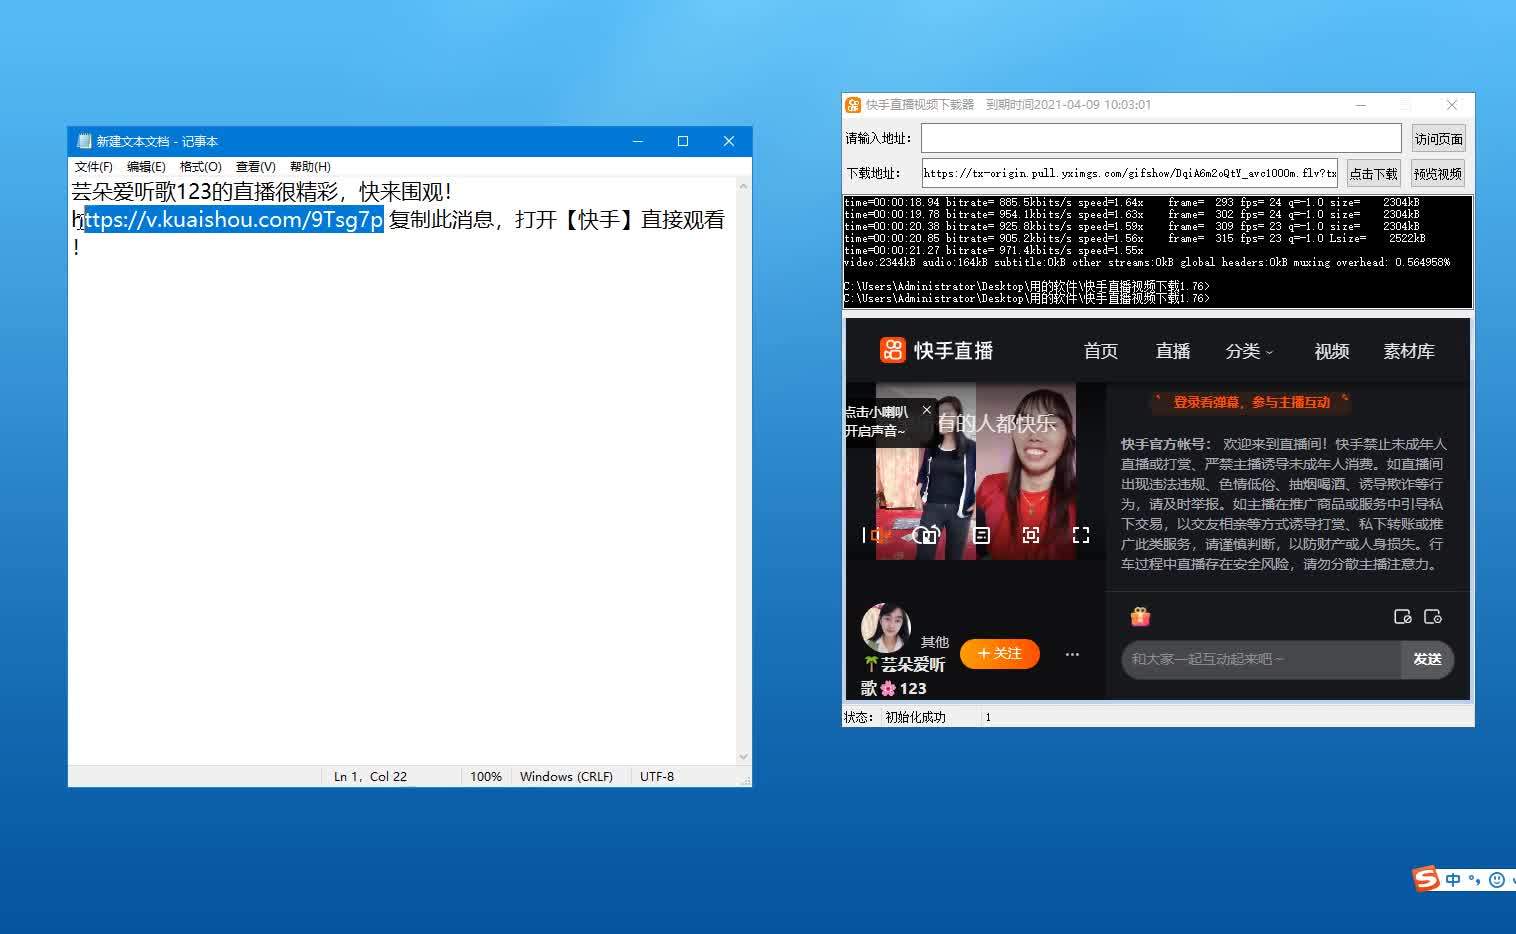This screenshot has width=1516, height=934.
Task: Click the block-danmaku icon above the send button
Action: [1402, 616]
